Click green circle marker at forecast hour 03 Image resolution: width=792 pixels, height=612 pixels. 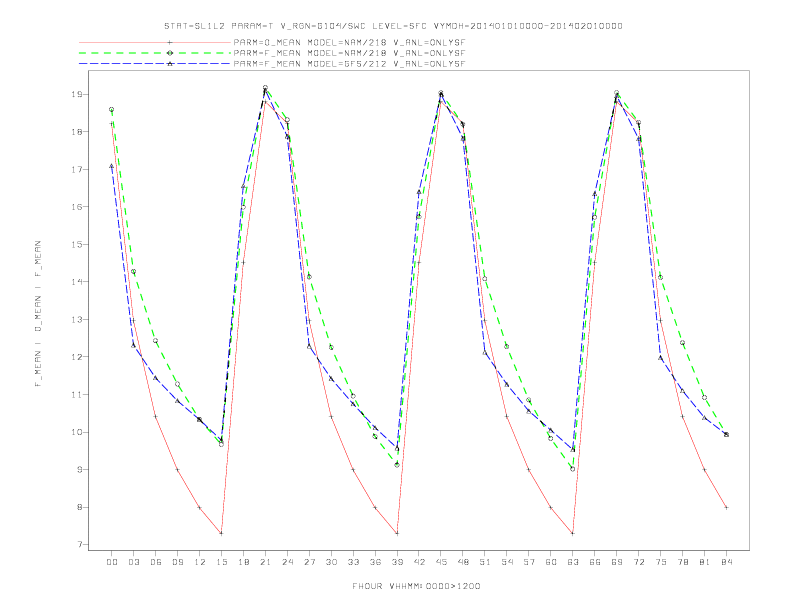click(x=133, y=272)
